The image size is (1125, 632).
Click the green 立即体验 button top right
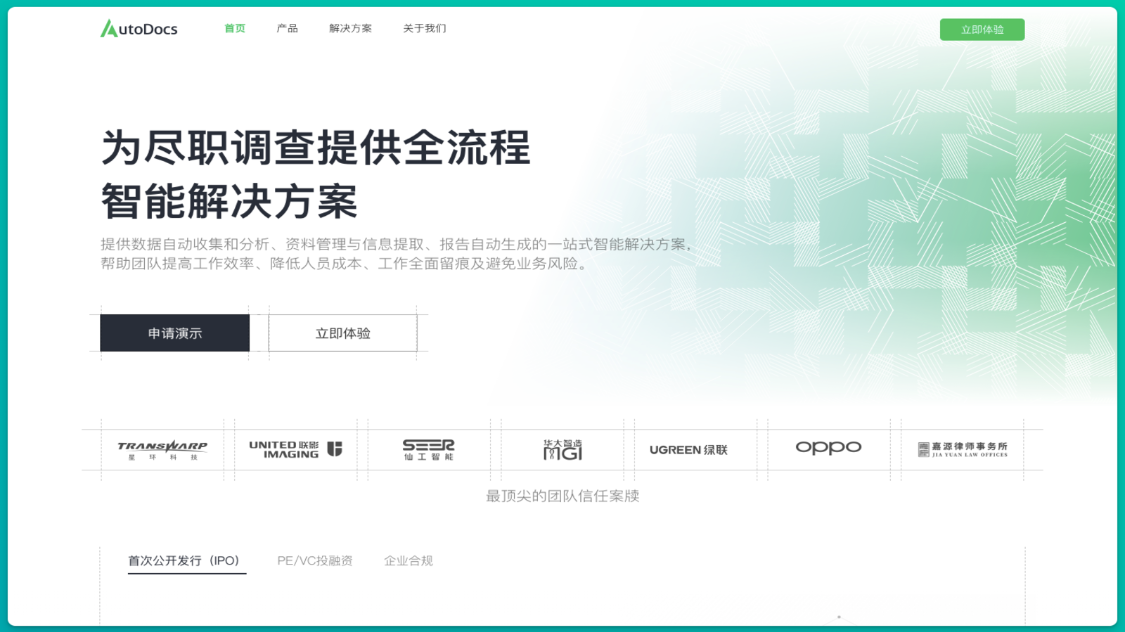pyautogui.click(x=982, y=29)
